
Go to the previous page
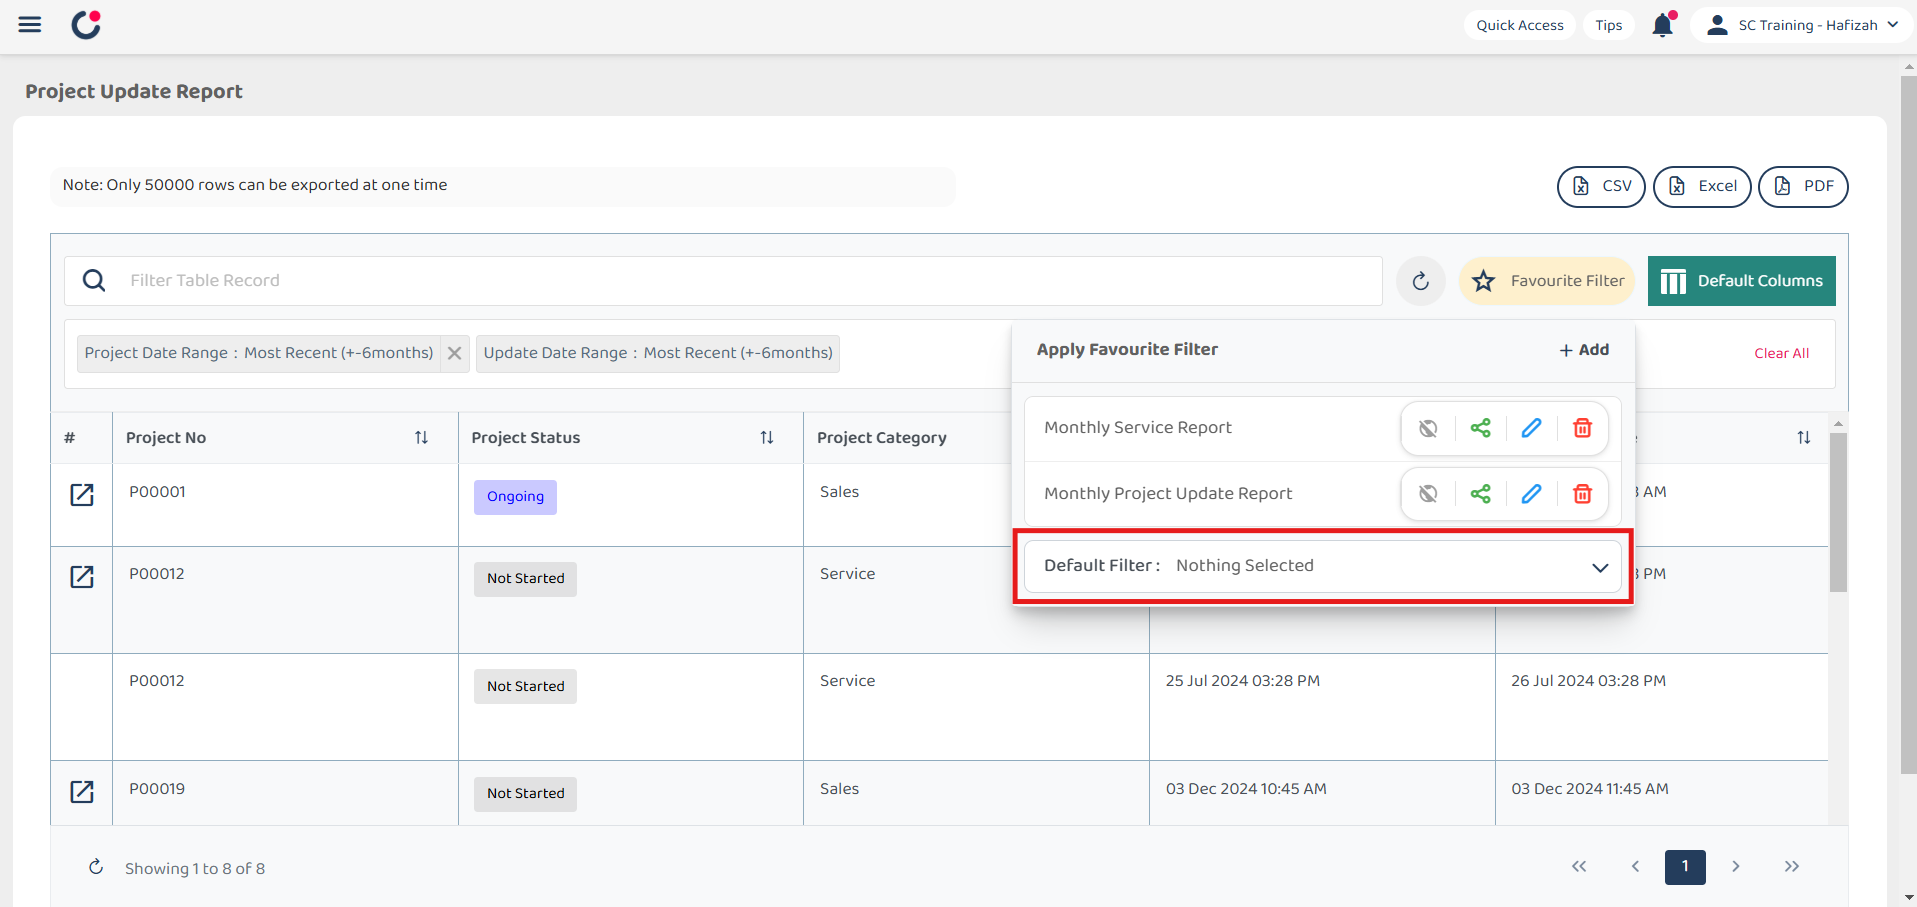1635,867
